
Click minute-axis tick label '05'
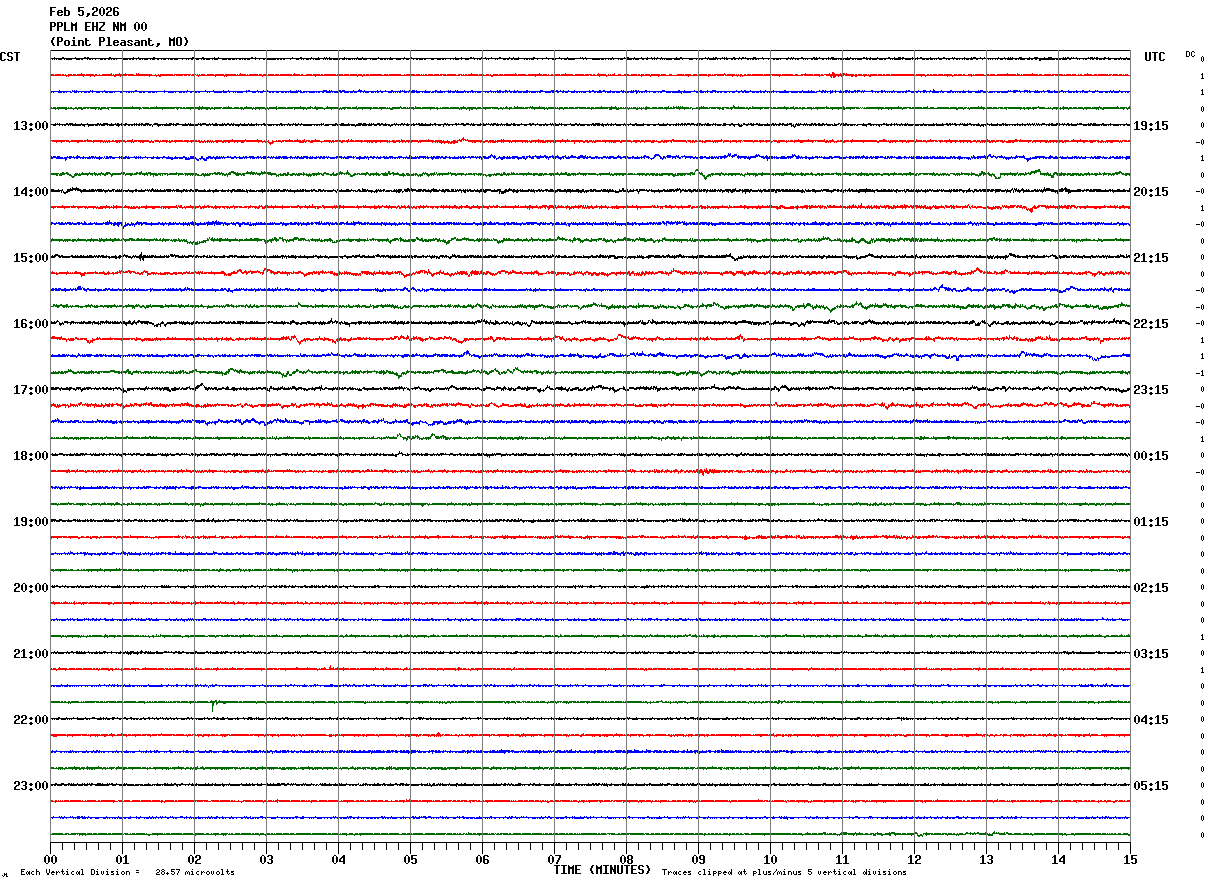(410, 860)
